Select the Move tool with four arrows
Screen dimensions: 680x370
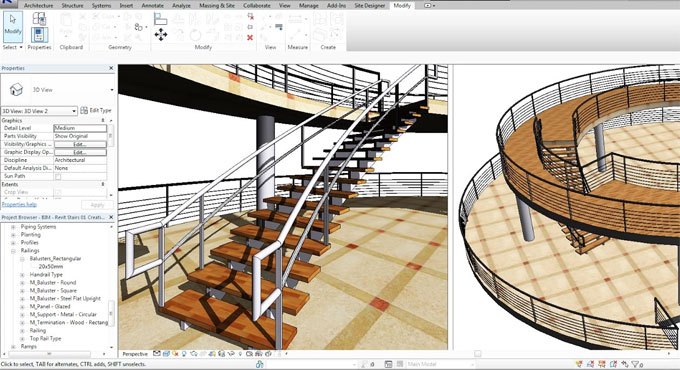(x=160, y=35)
